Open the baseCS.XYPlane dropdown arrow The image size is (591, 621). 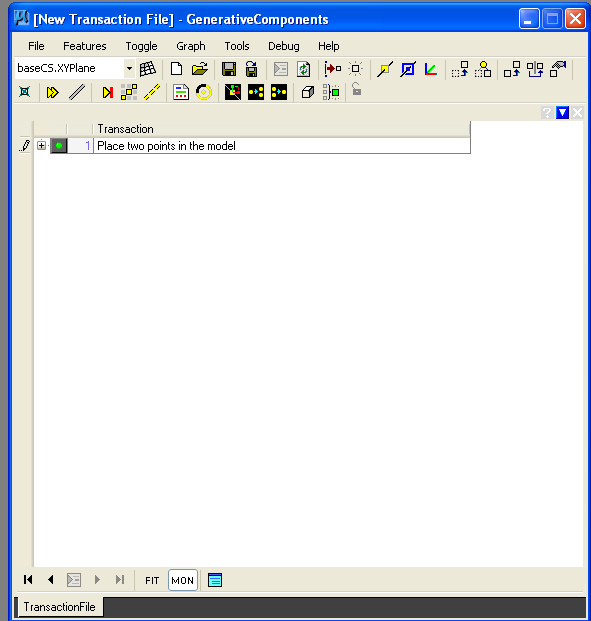[129, 69]
